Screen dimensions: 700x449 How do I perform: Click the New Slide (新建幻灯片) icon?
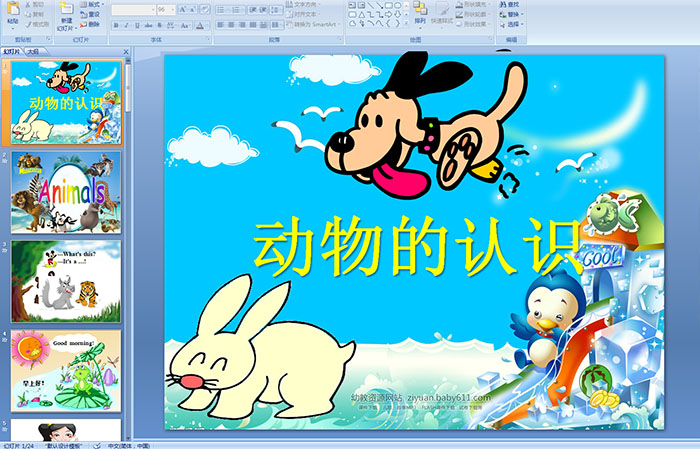pos(67,9)
